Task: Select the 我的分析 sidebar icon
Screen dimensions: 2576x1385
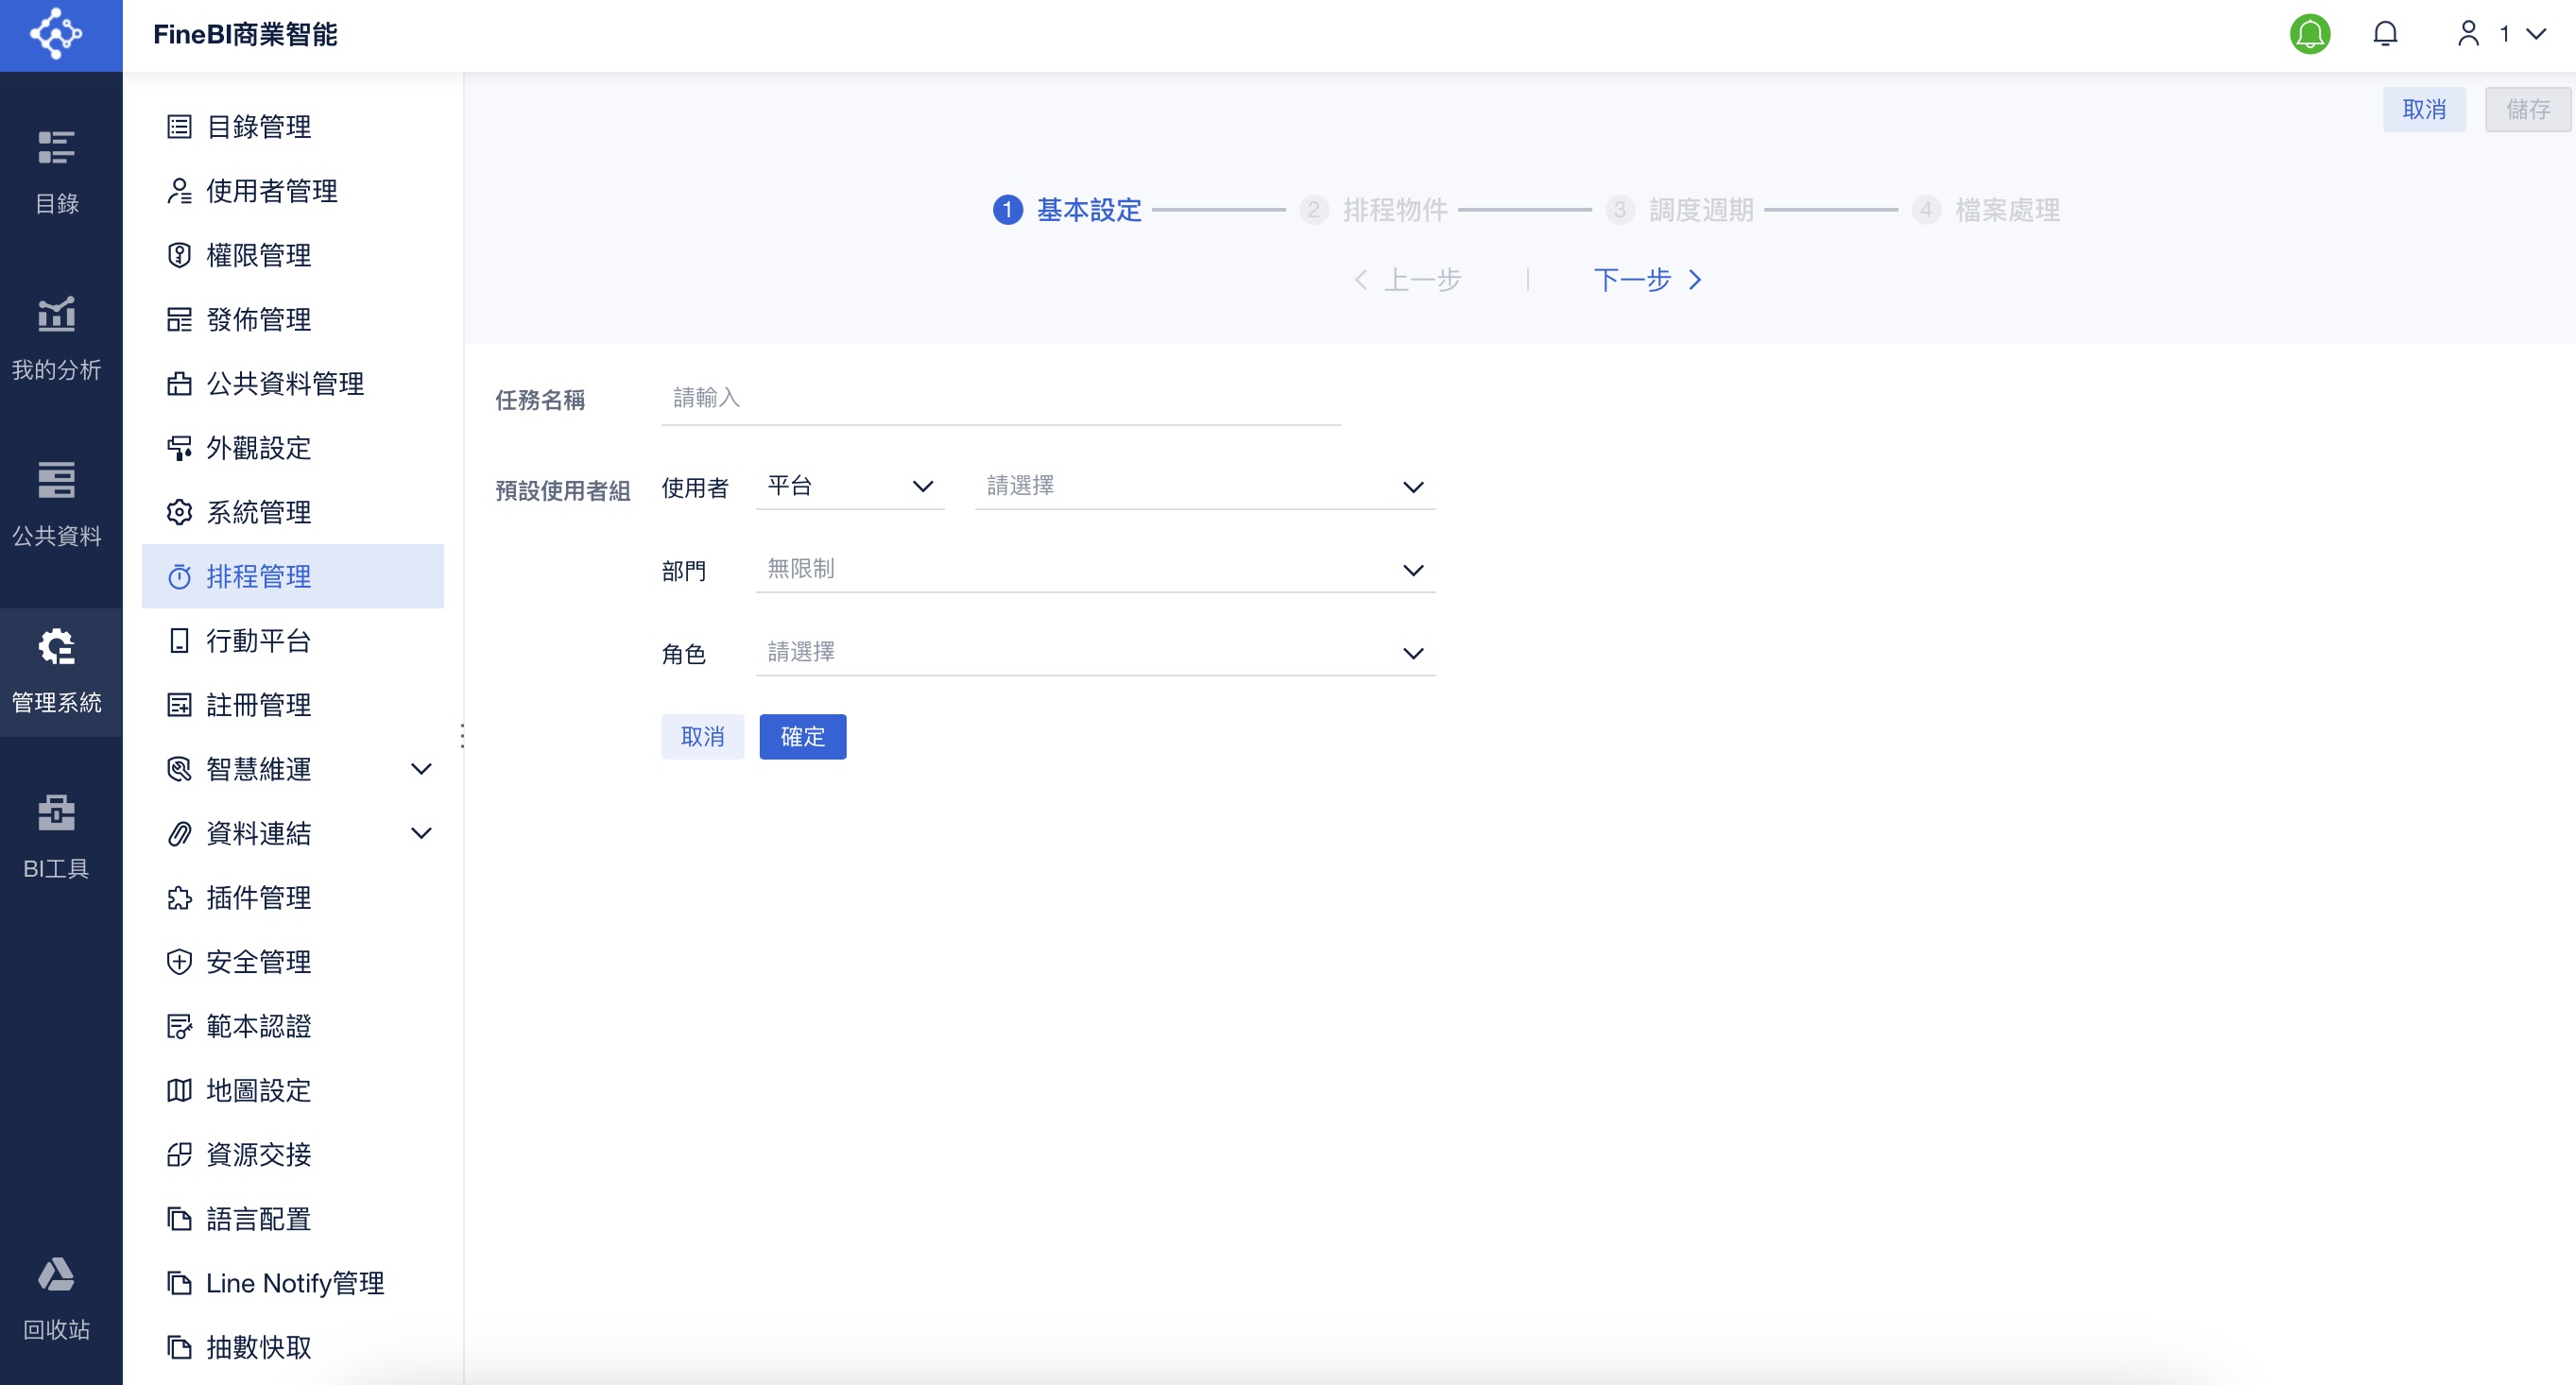Action: click(57, 337)
